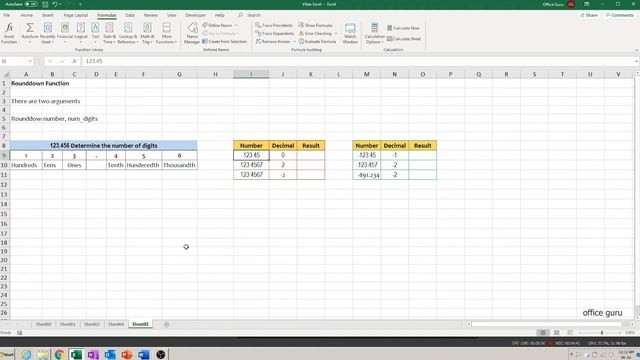
Task: Run Error Checking
Action: tap(315, 33)
